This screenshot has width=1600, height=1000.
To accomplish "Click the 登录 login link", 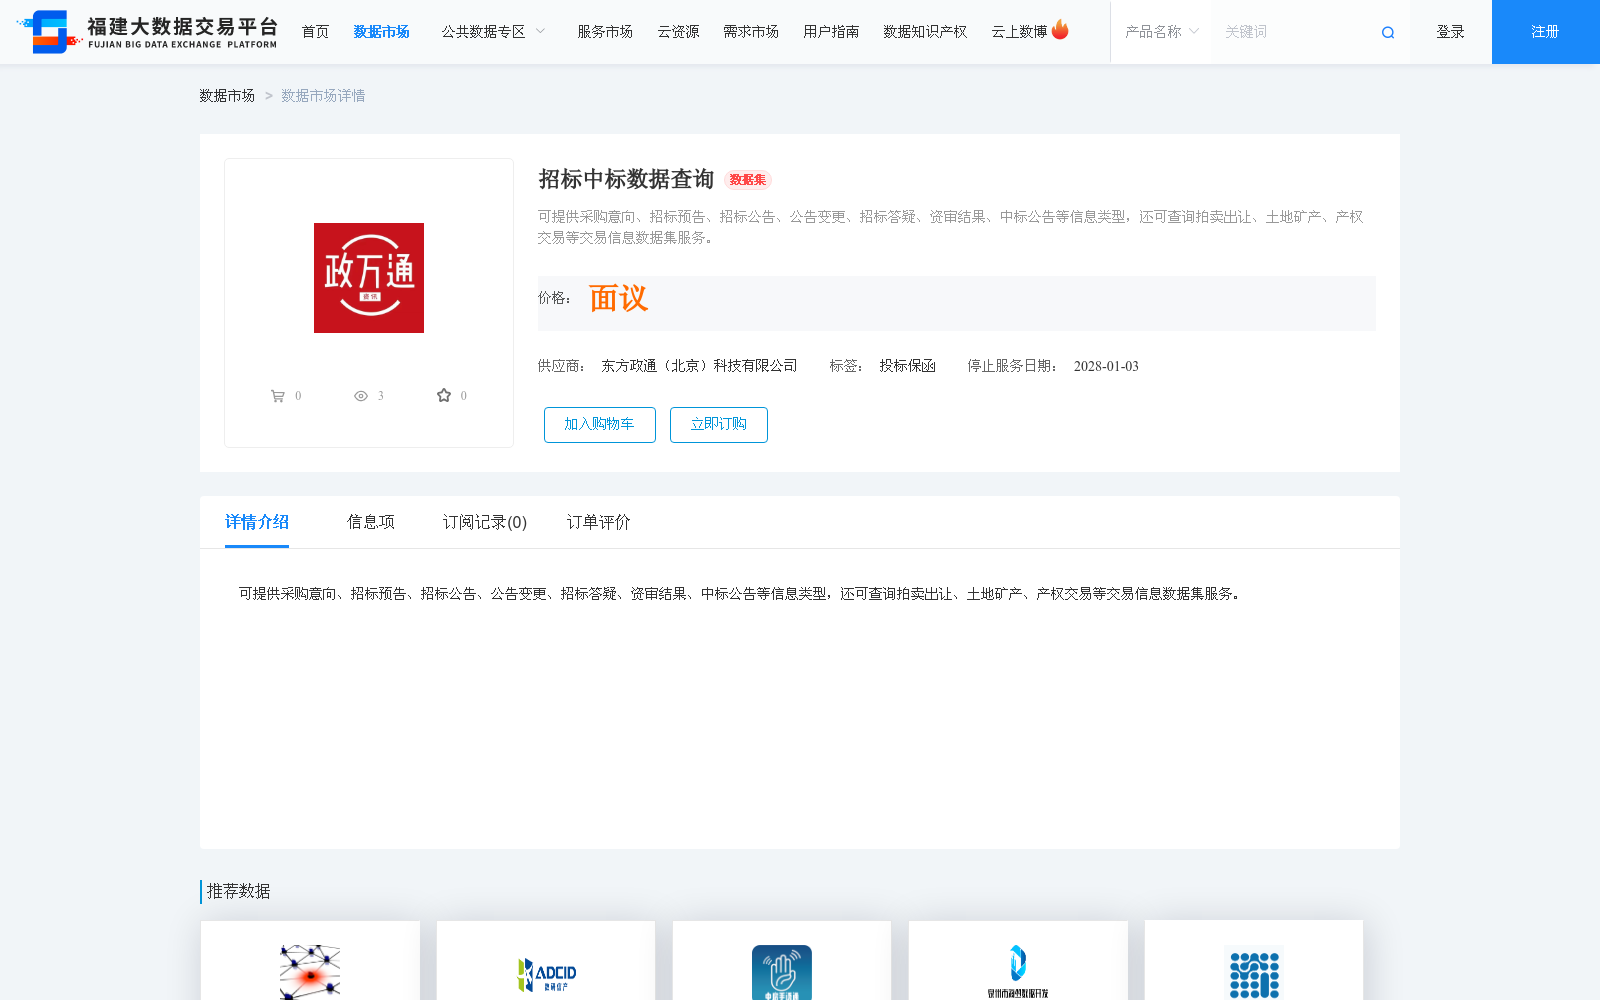I will tap(1450, 32).
